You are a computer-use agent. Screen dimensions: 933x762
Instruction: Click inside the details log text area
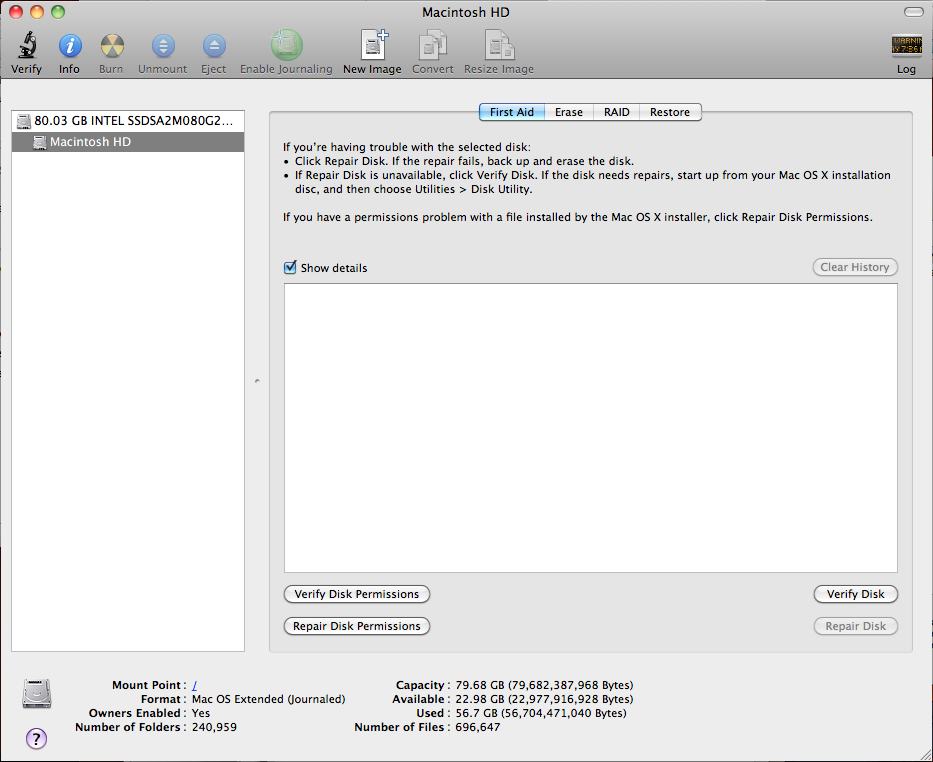click(x=591, y=428)
